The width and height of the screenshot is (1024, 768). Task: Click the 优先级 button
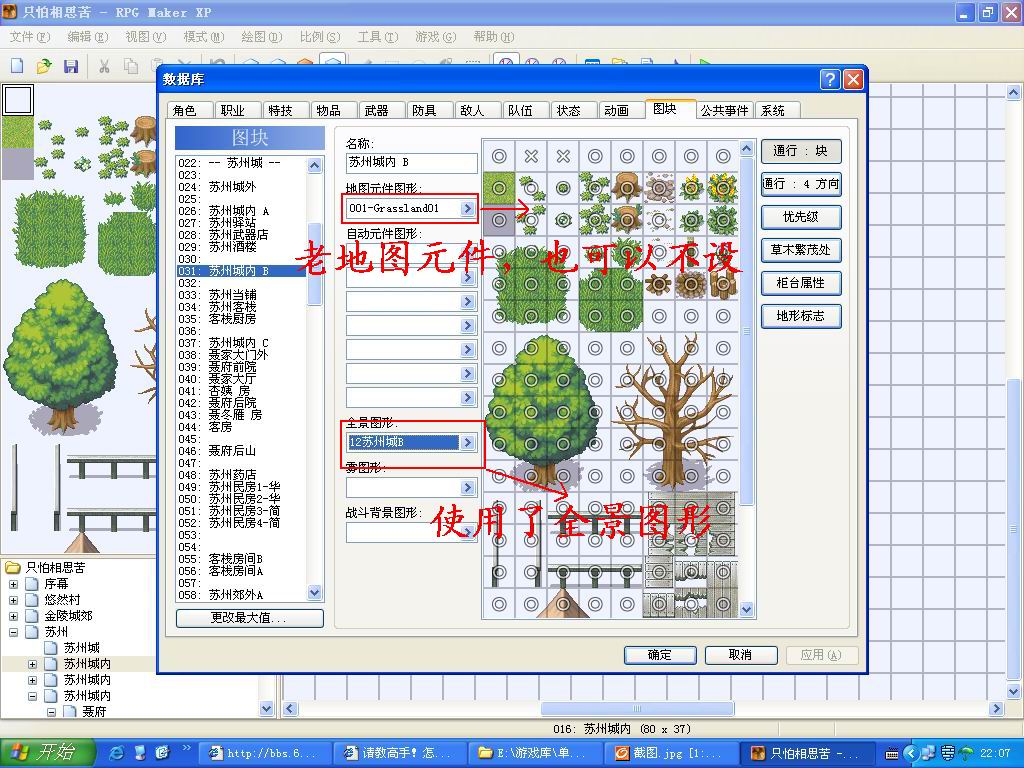click(801, 217)
